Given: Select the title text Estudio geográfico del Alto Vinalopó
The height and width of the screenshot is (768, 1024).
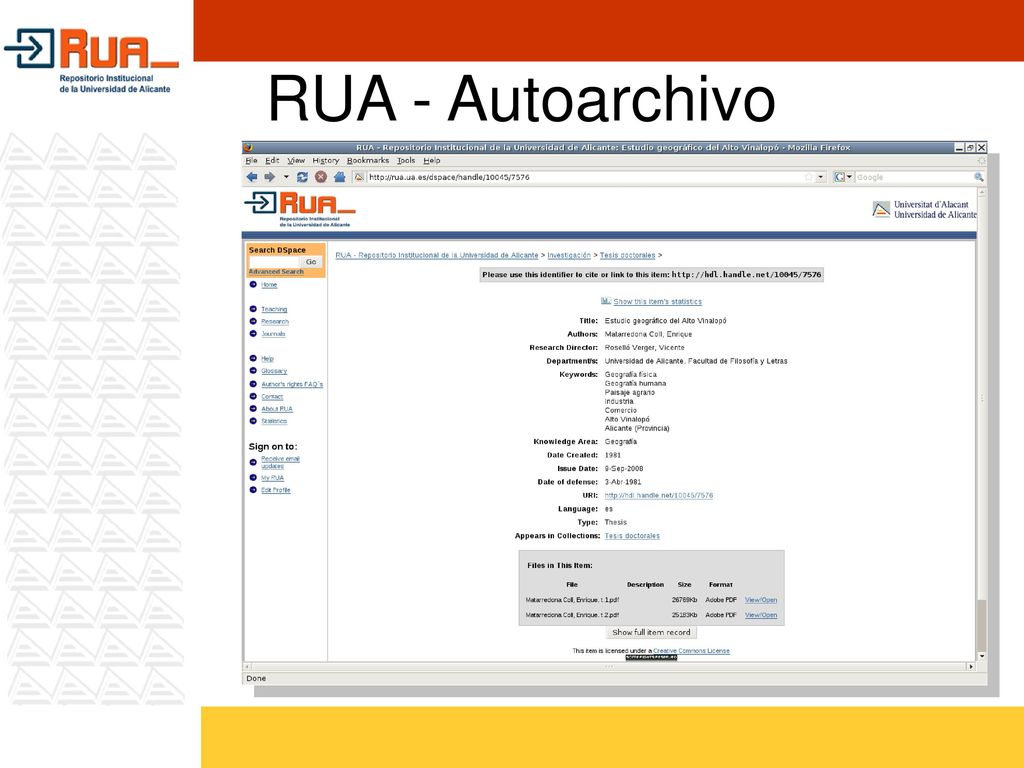Looking at the screenshot, I should [x=665, y=321].
